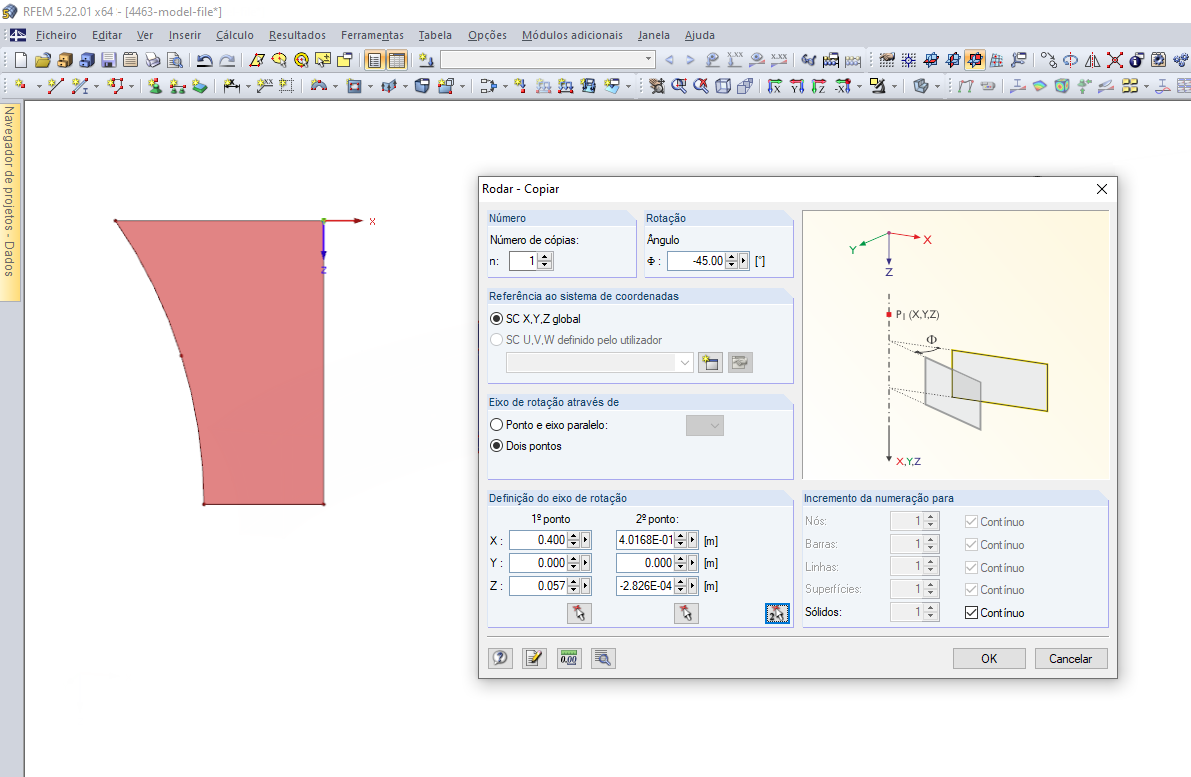The image size is (1191, 777).
Task: Save the model with the floppy disk icon
Action: point(109,60)
